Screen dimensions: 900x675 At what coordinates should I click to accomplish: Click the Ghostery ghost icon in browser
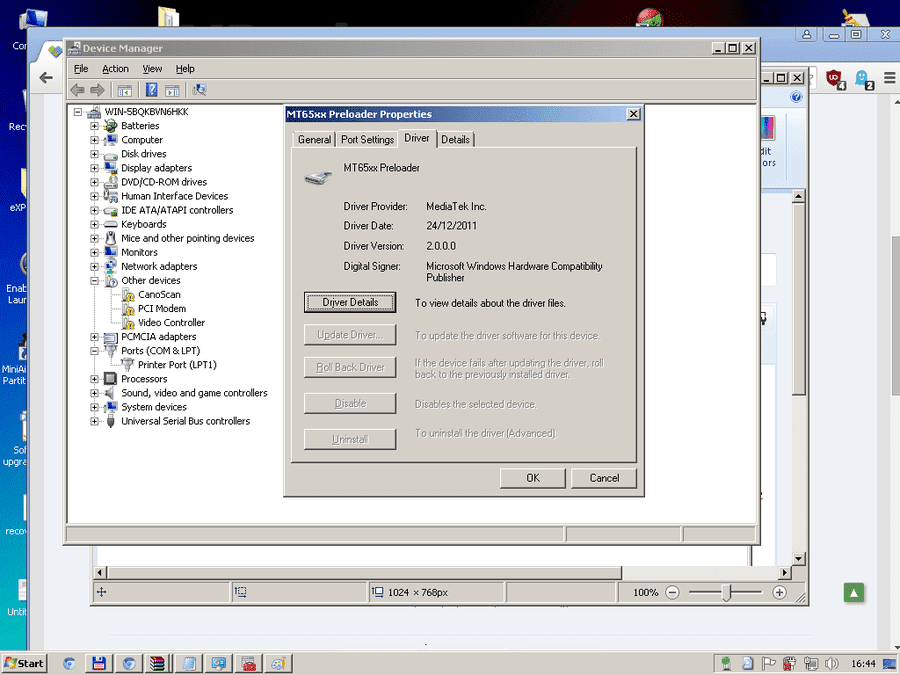(863, 79)
